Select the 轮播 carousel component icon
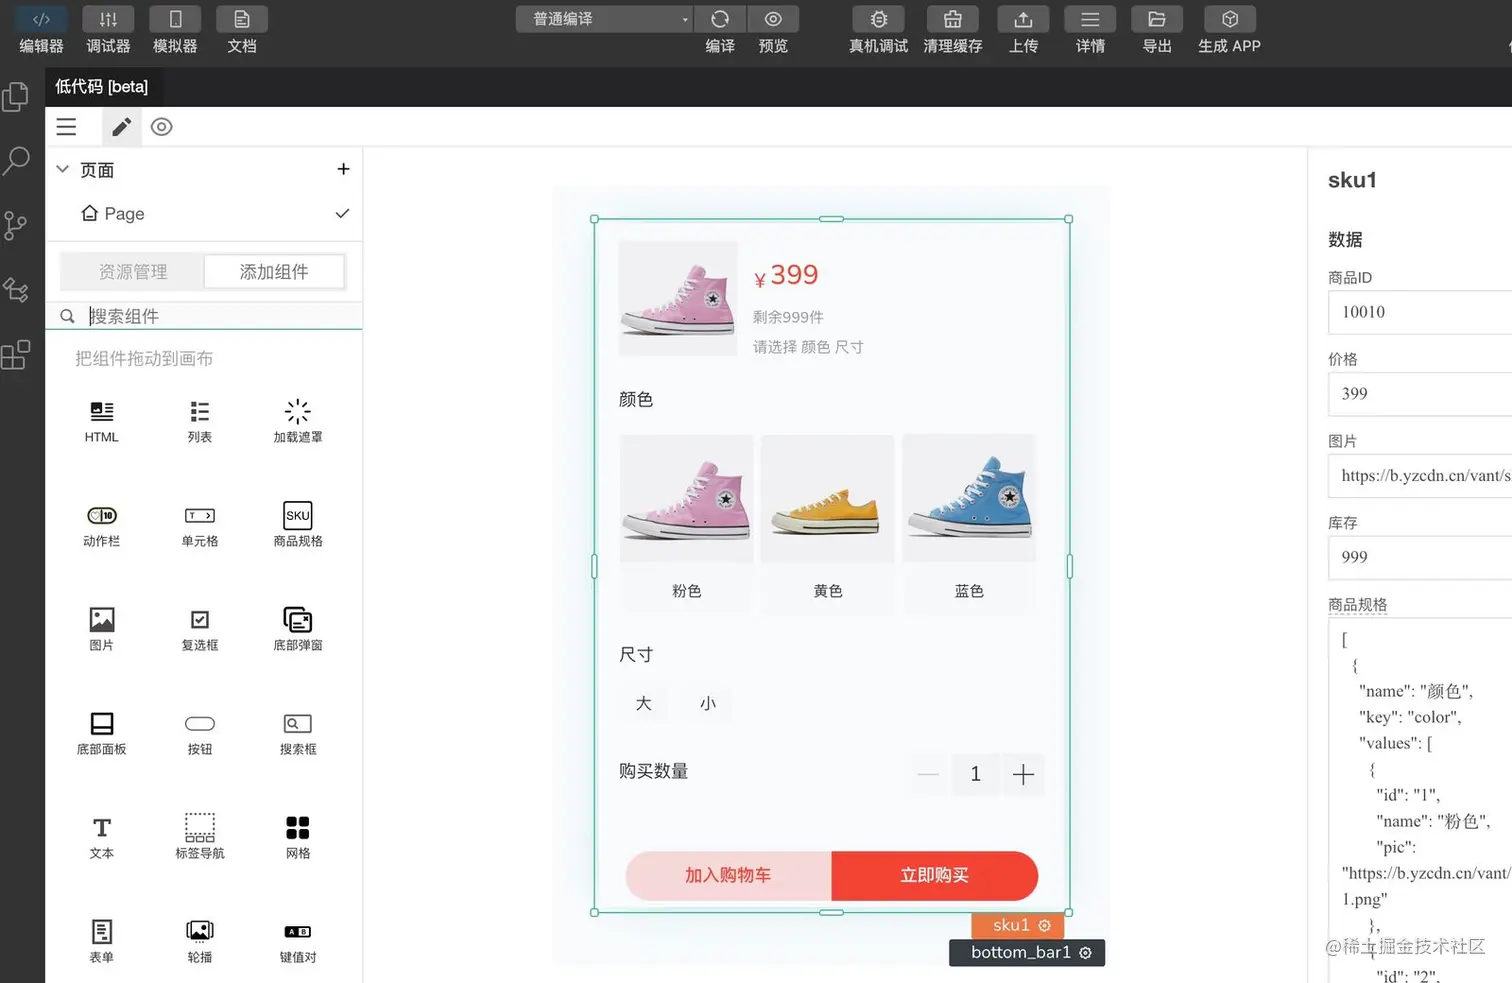This screenshot has width=1512, height=983. [199, 930]
